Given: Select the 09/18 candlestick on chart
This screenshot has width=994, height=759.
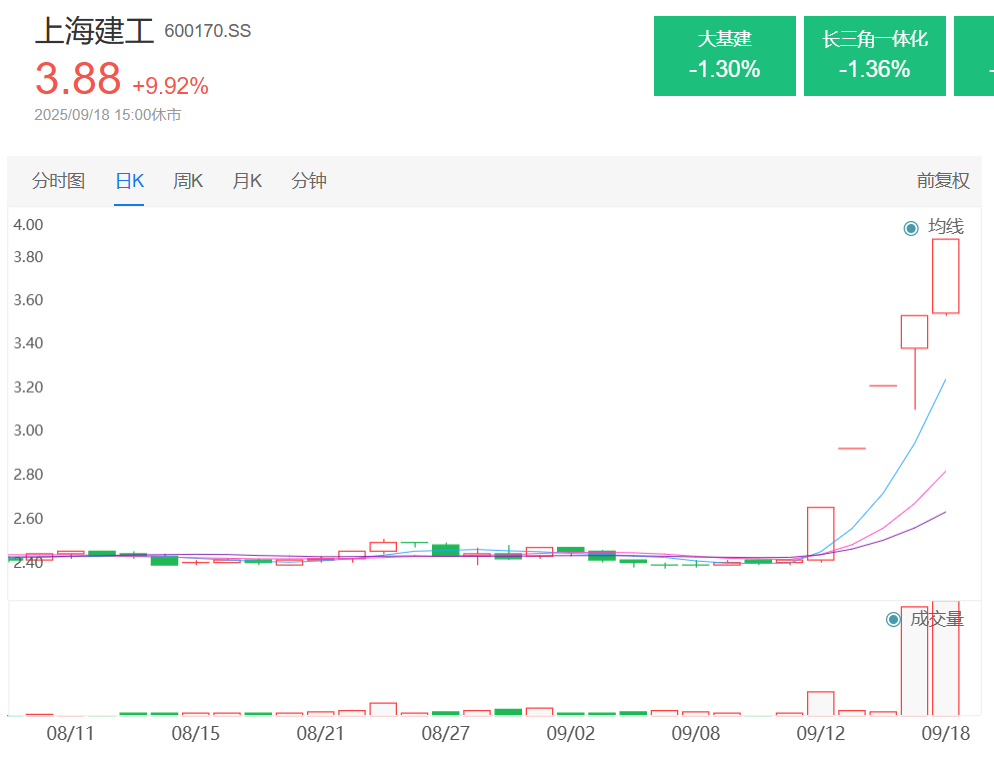Looking at the screenshot, I should pos(946,276).
